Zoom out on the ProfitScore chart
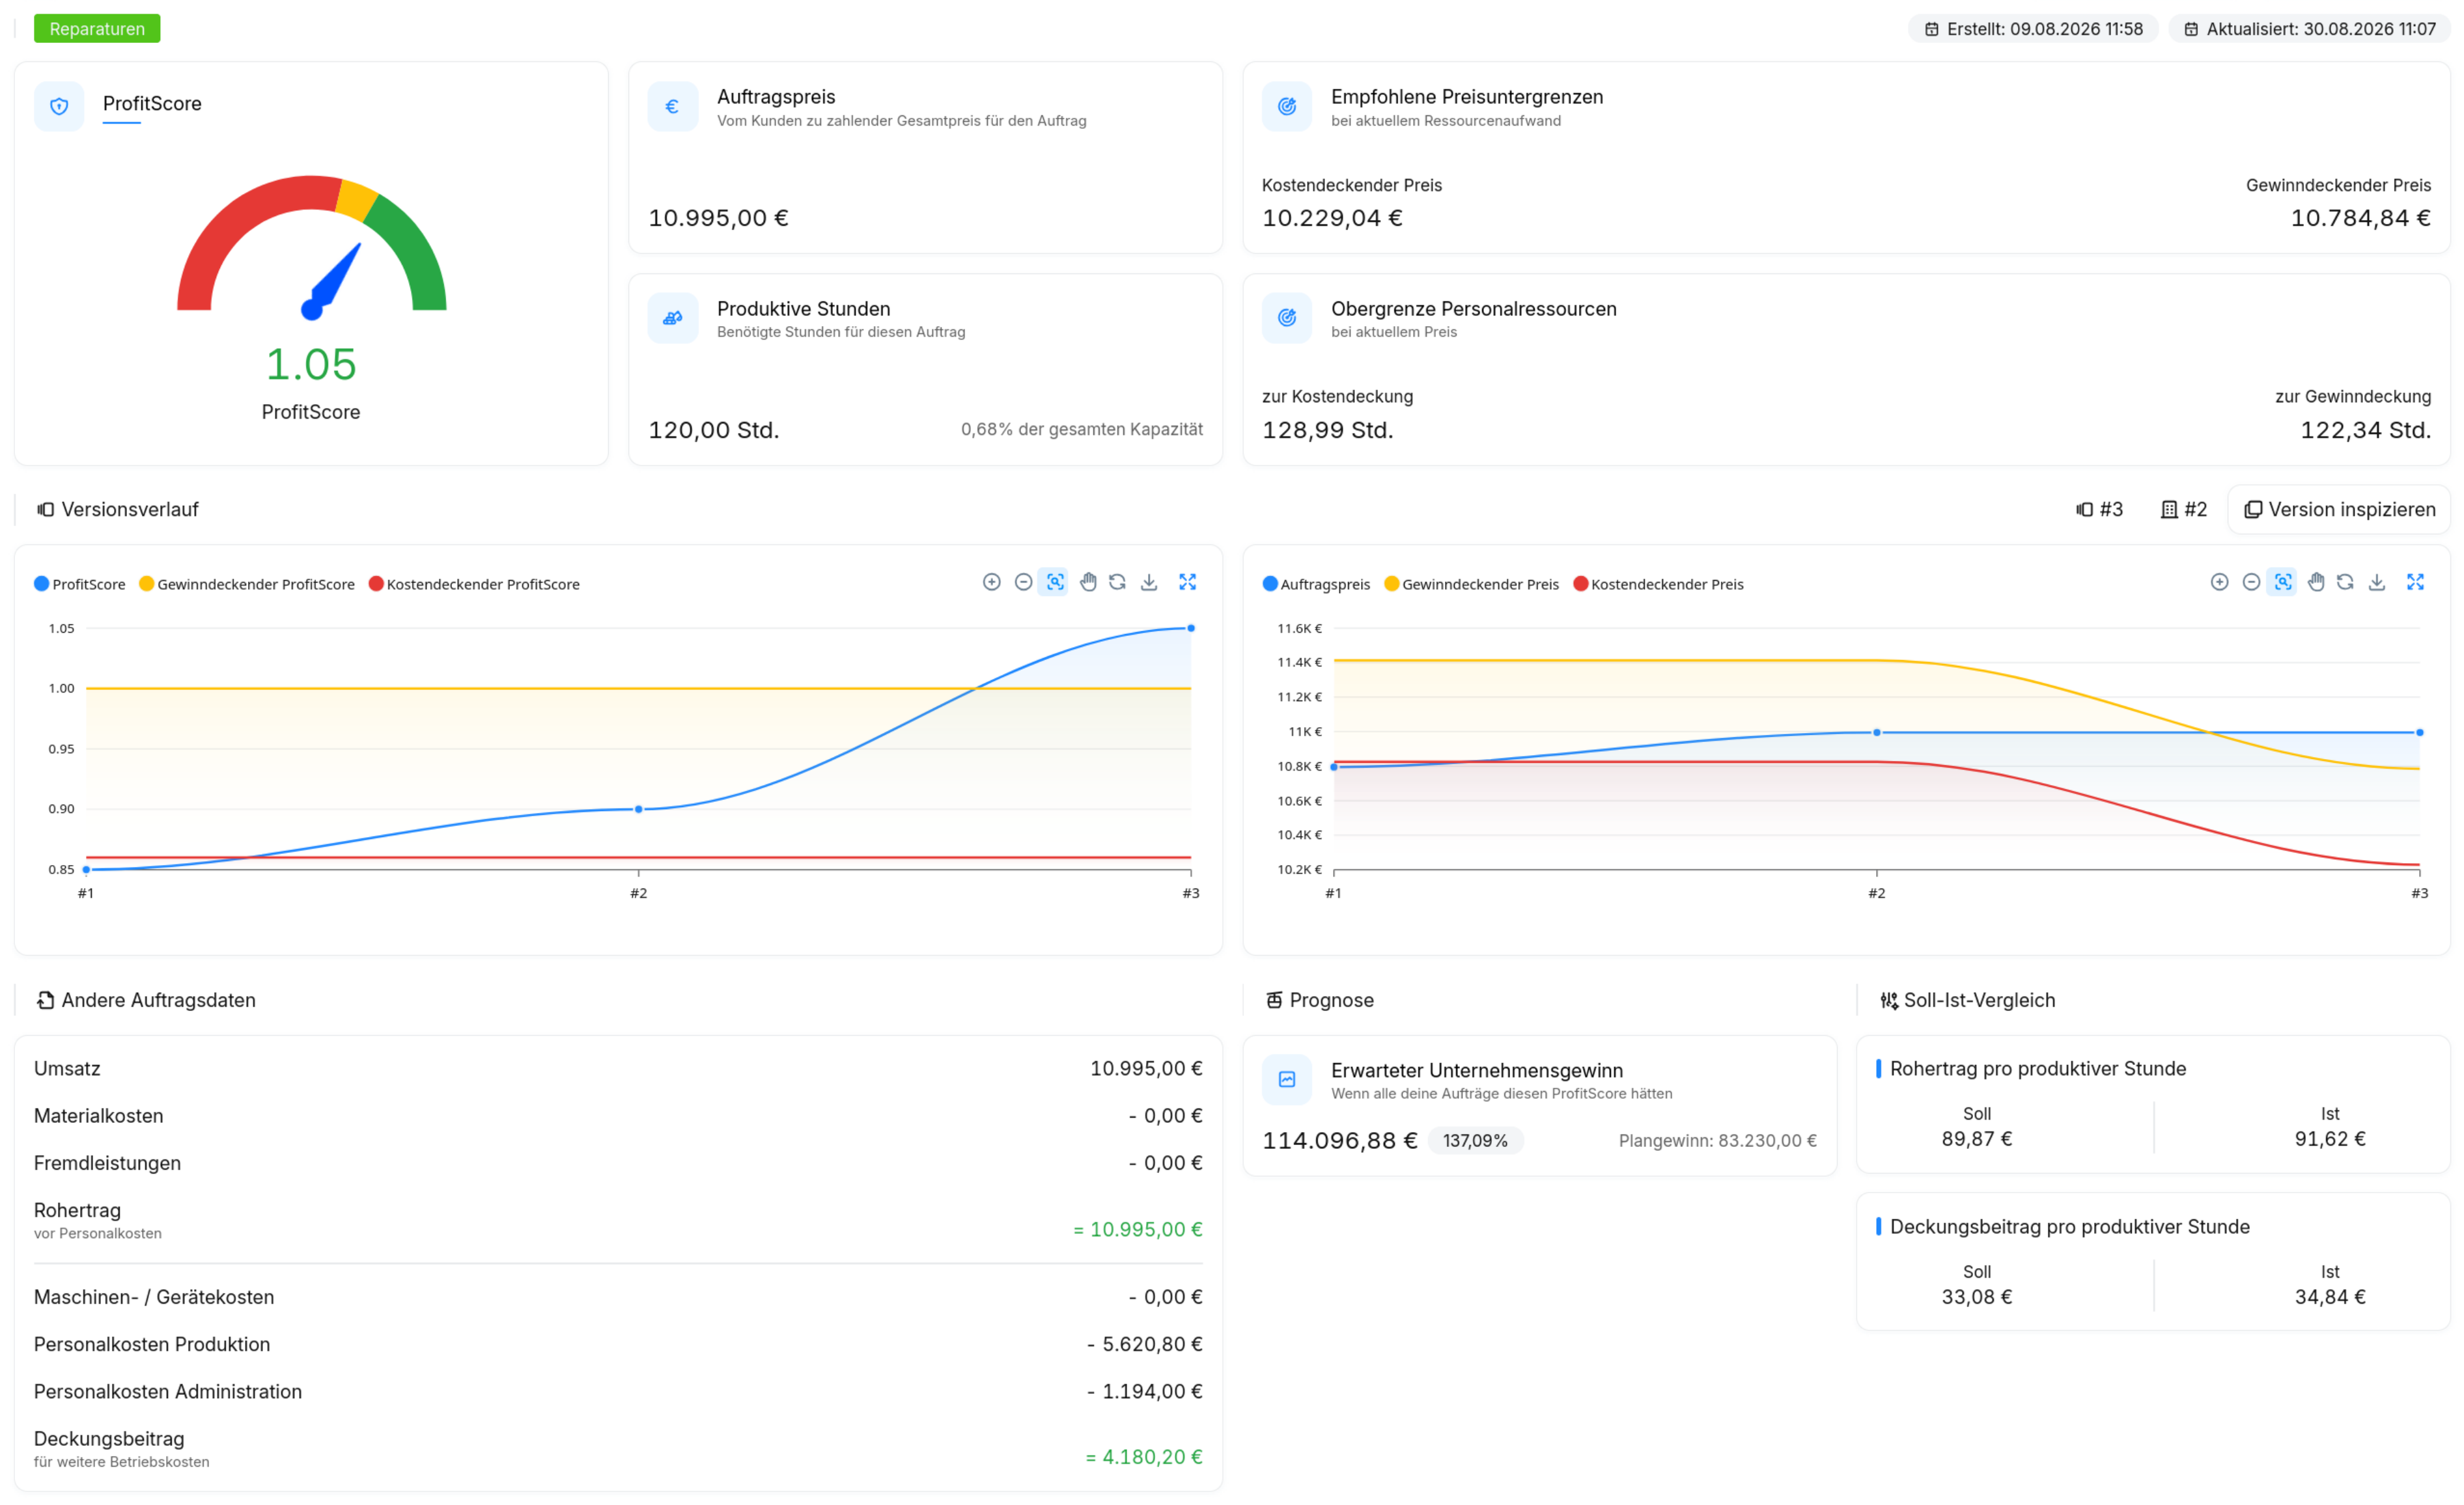 pyautogui.click(x=1023, y=582)
